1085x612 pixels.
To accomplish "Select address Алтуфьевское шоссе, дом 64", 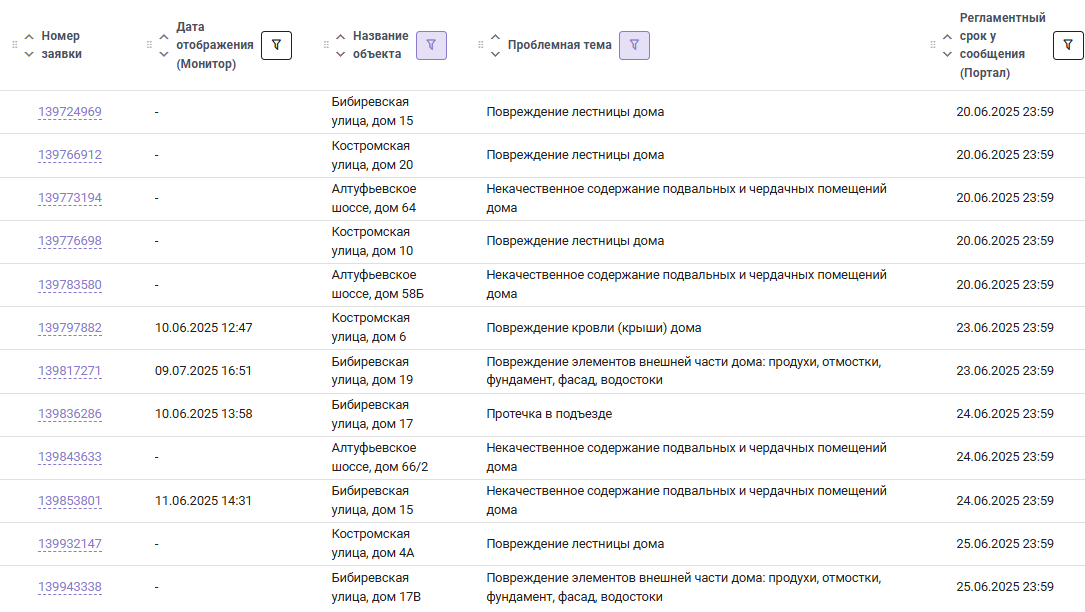I will click(374, 198).
